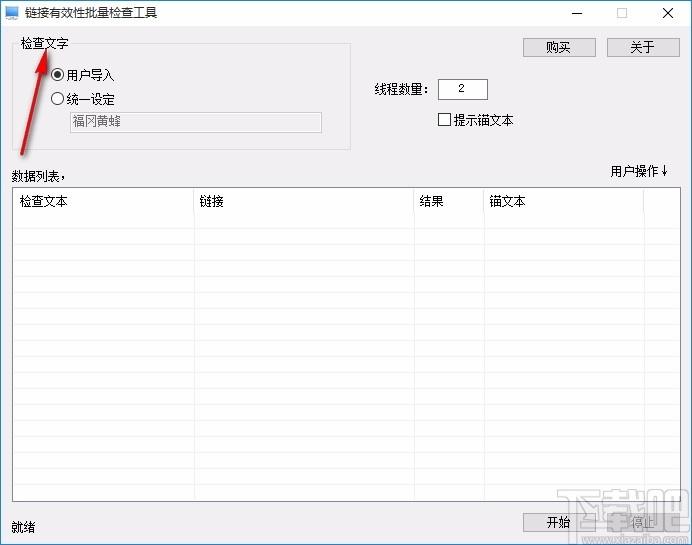Open the 关于 dialog button
The width and height of the screenshot is (692, 545).
point(643,47)
